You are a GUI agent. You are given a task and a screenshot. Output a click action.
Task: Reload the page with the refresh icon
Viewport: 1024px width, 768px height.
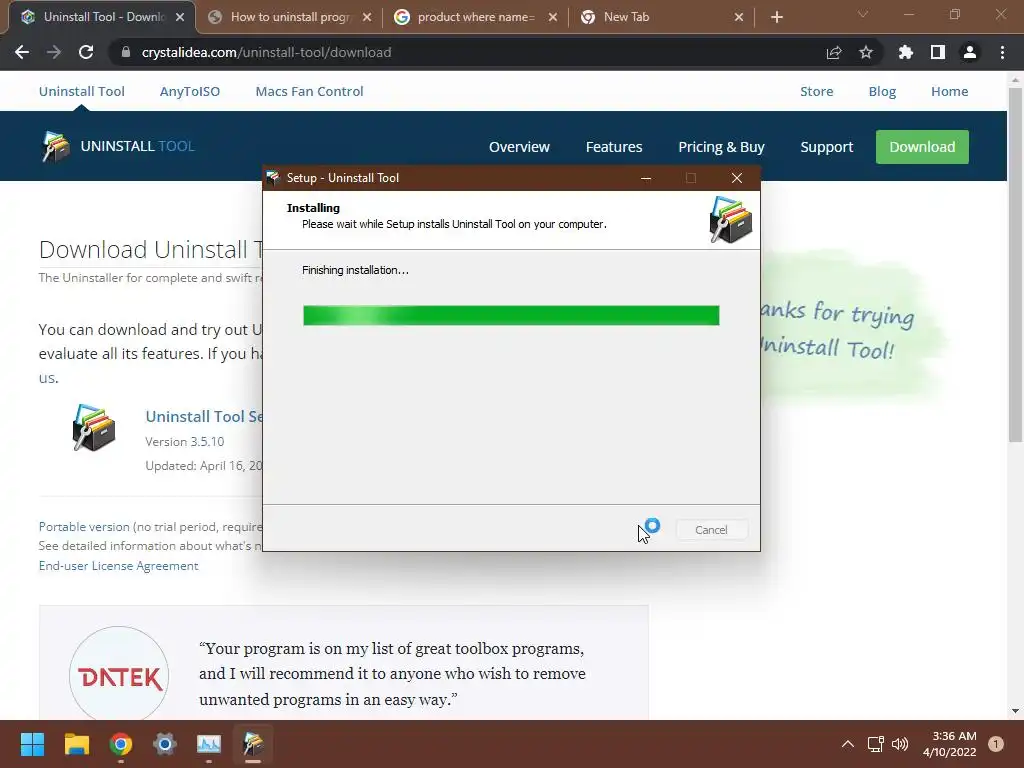(86, 52)
